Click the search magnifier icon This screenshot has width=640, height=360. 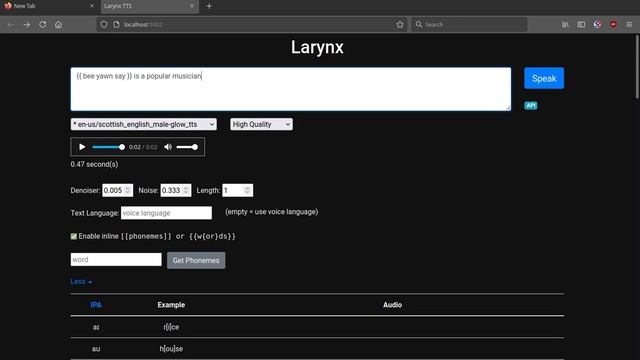point(419,24)
